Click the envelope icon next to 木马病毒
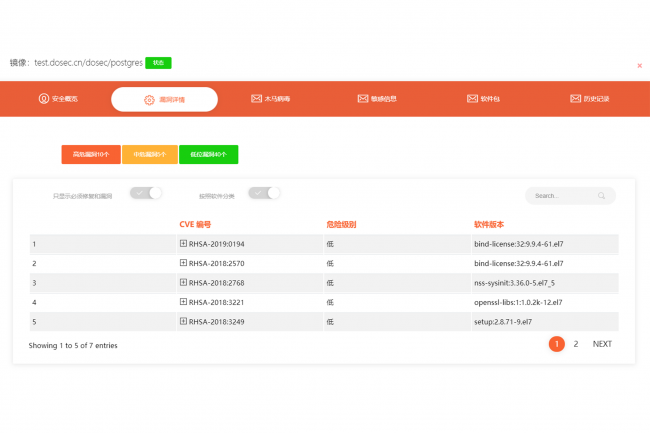This screenshot has width=650, height=433. tap(256, 99)
